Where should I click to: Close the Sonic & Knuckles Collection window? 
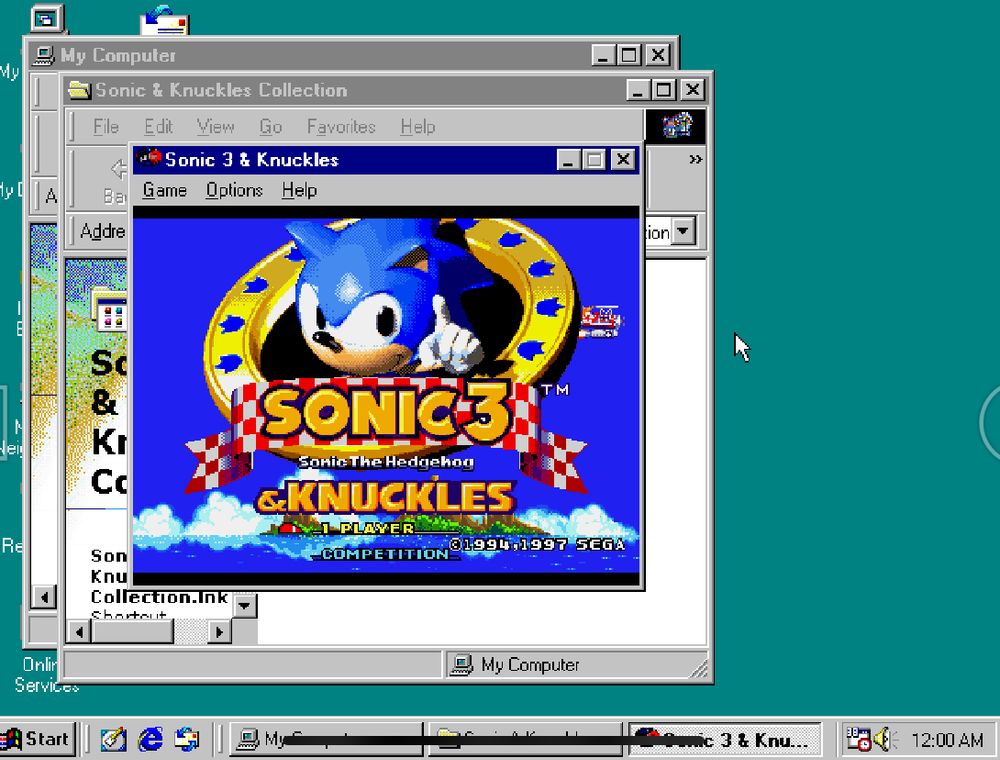click(693, 90)
